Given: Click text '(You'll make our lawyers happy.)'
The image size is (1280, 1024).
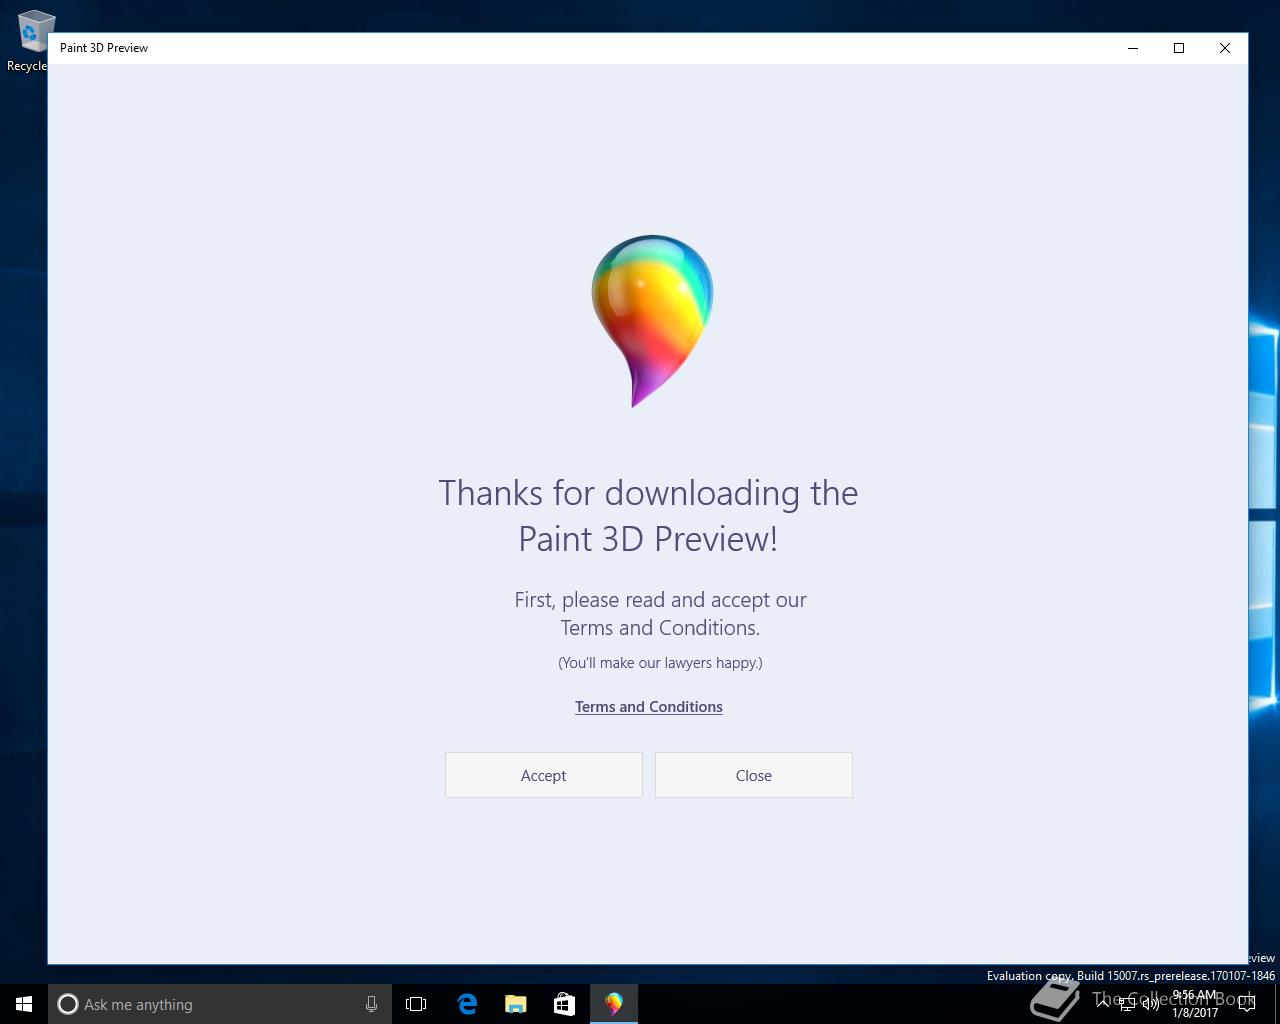Looking at the screenshot, I should (x=660, y=663).
